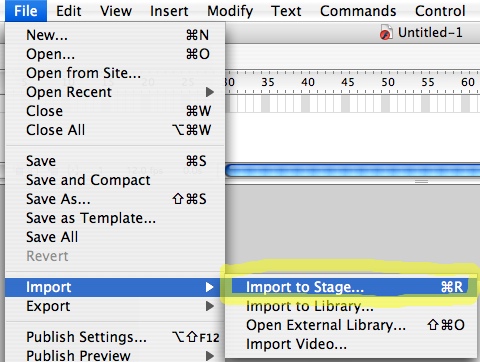Click frame 45 on timeline ruler
The width and height of the screenshot is (480, 362).
coord(348,82)
